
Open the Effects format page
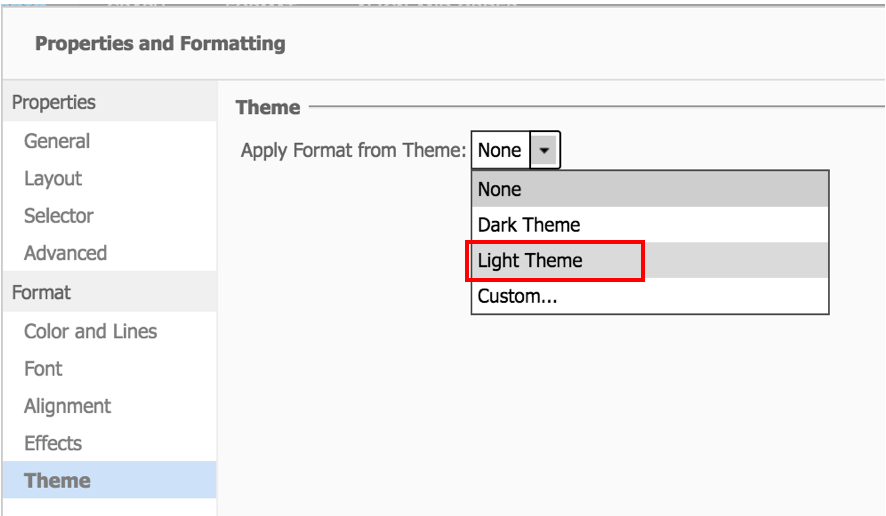[x=53, y=443]
